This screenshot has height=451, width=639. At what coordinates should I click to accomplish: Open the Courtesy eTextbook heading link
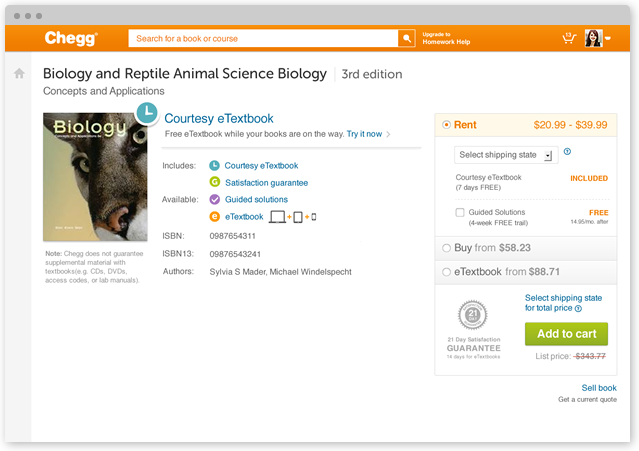(x=218, y=119)
